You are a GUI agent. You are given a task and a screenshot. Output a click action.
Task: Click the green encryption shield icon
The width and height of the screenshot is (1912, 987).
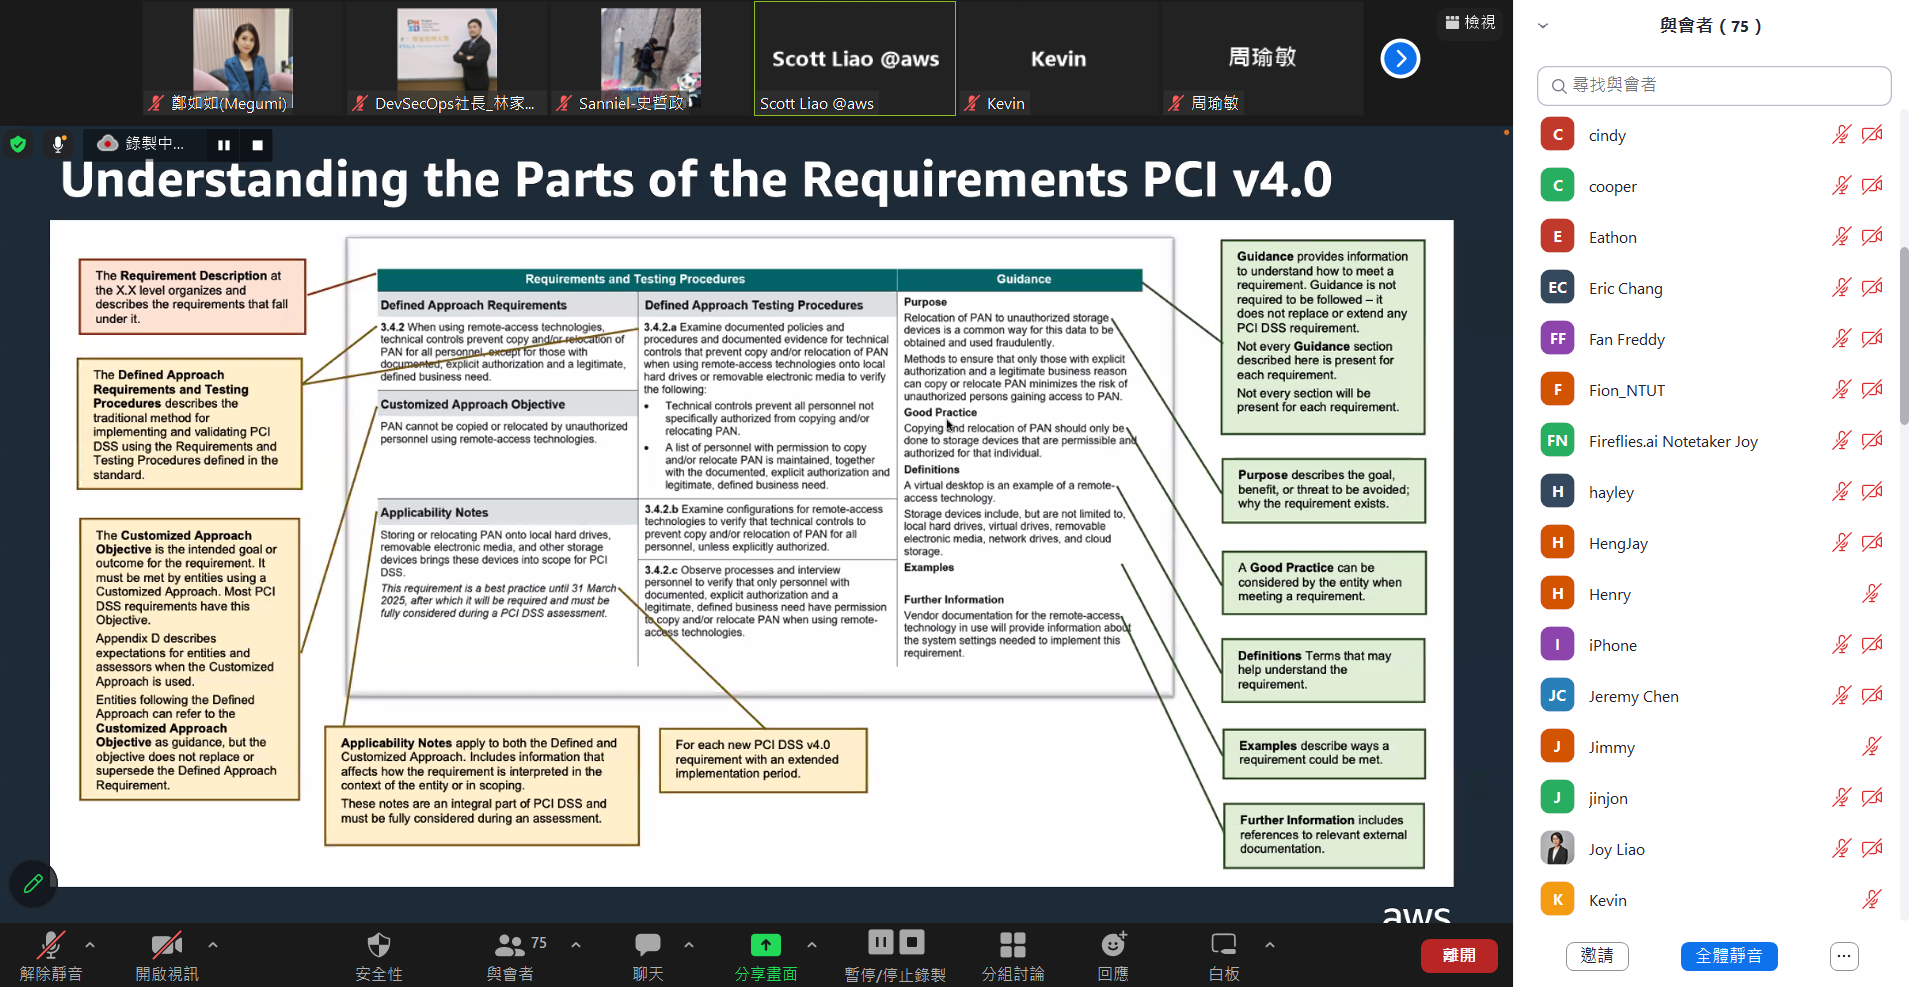[18, 144]
